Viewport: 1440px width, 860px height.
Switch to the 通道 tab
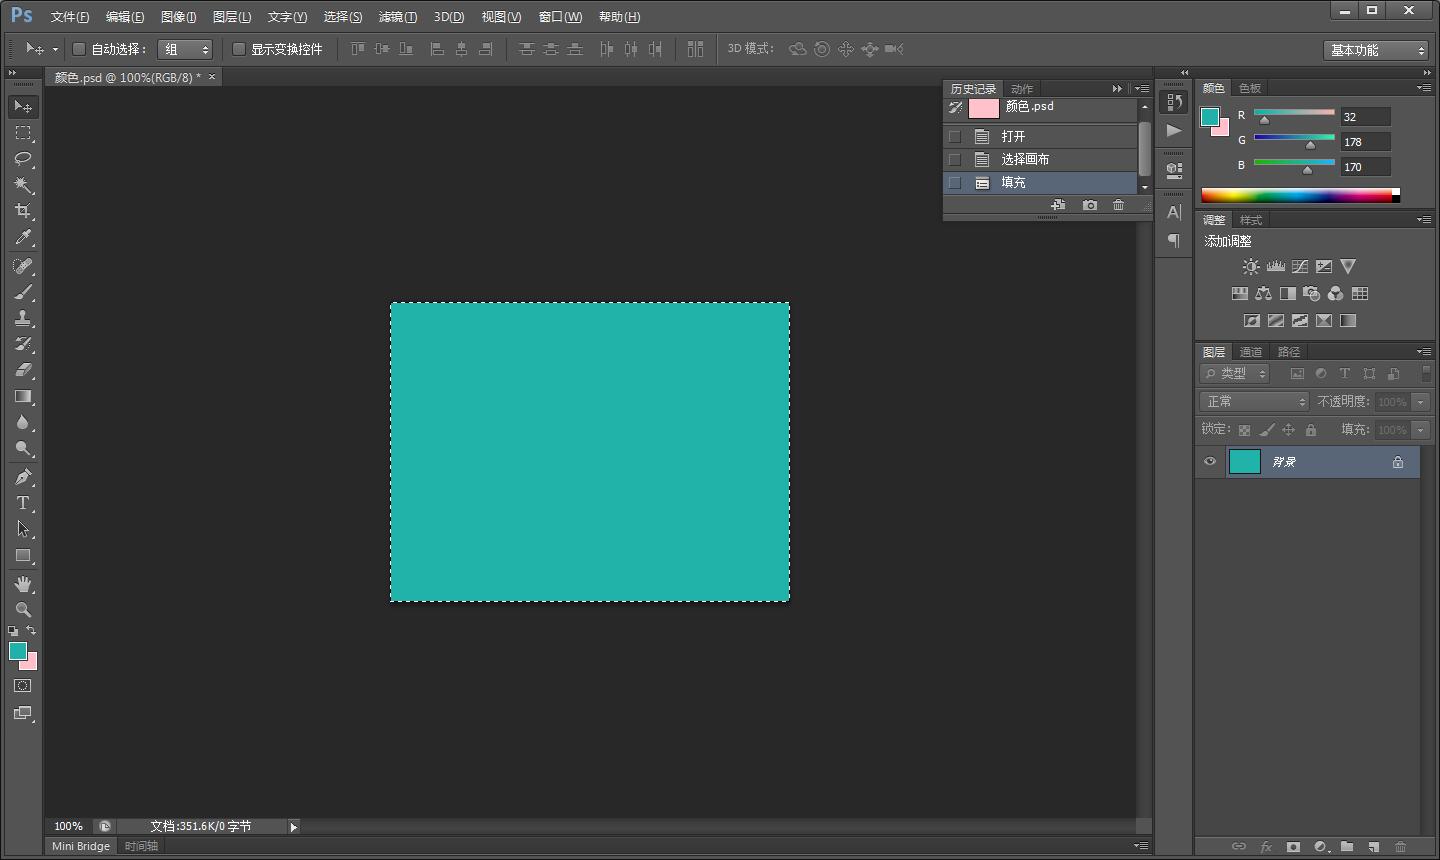click(x=1251, y=352)
